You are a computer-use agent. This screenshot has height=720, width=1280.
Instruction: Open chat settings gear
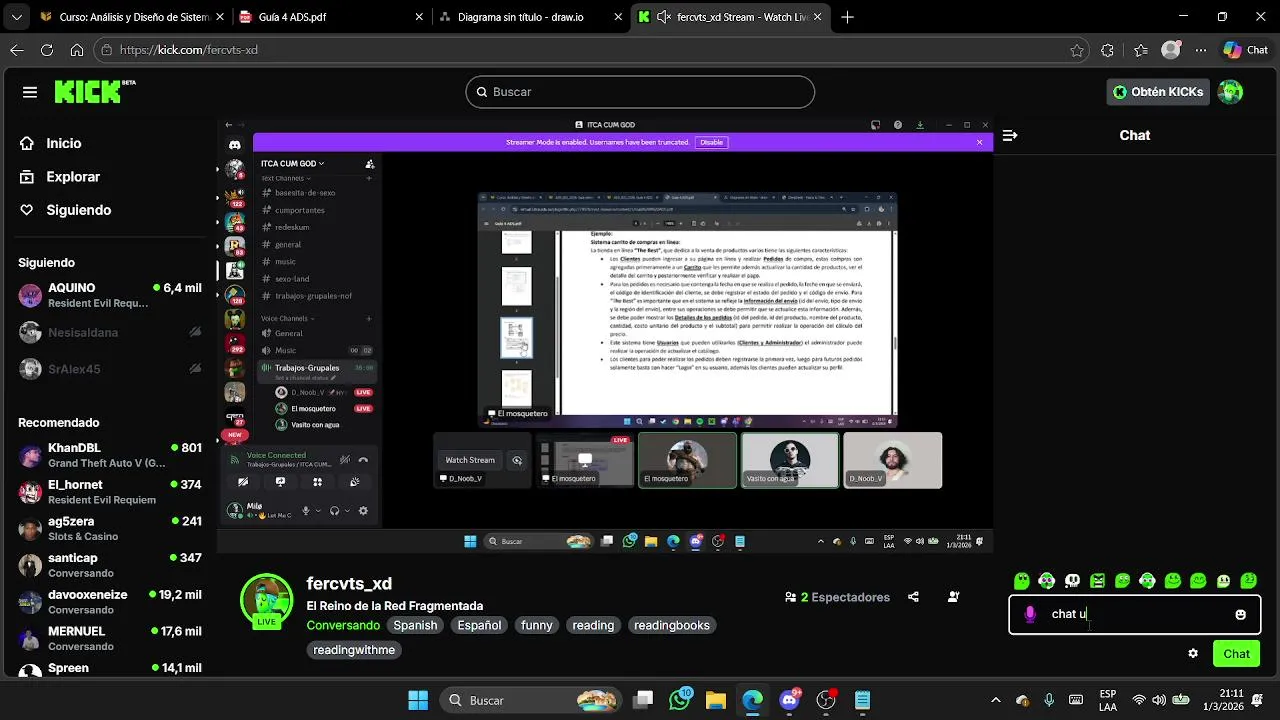(1193, 654)
